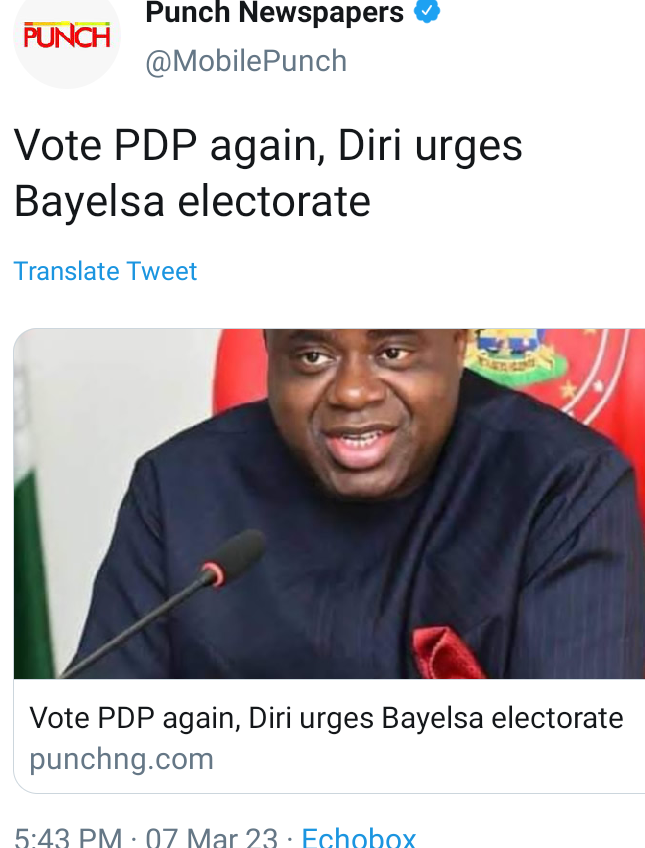Select the tweet headline text body
This screenshot has height=848, width=645.
pyautogui.click(x=268, y=174)
